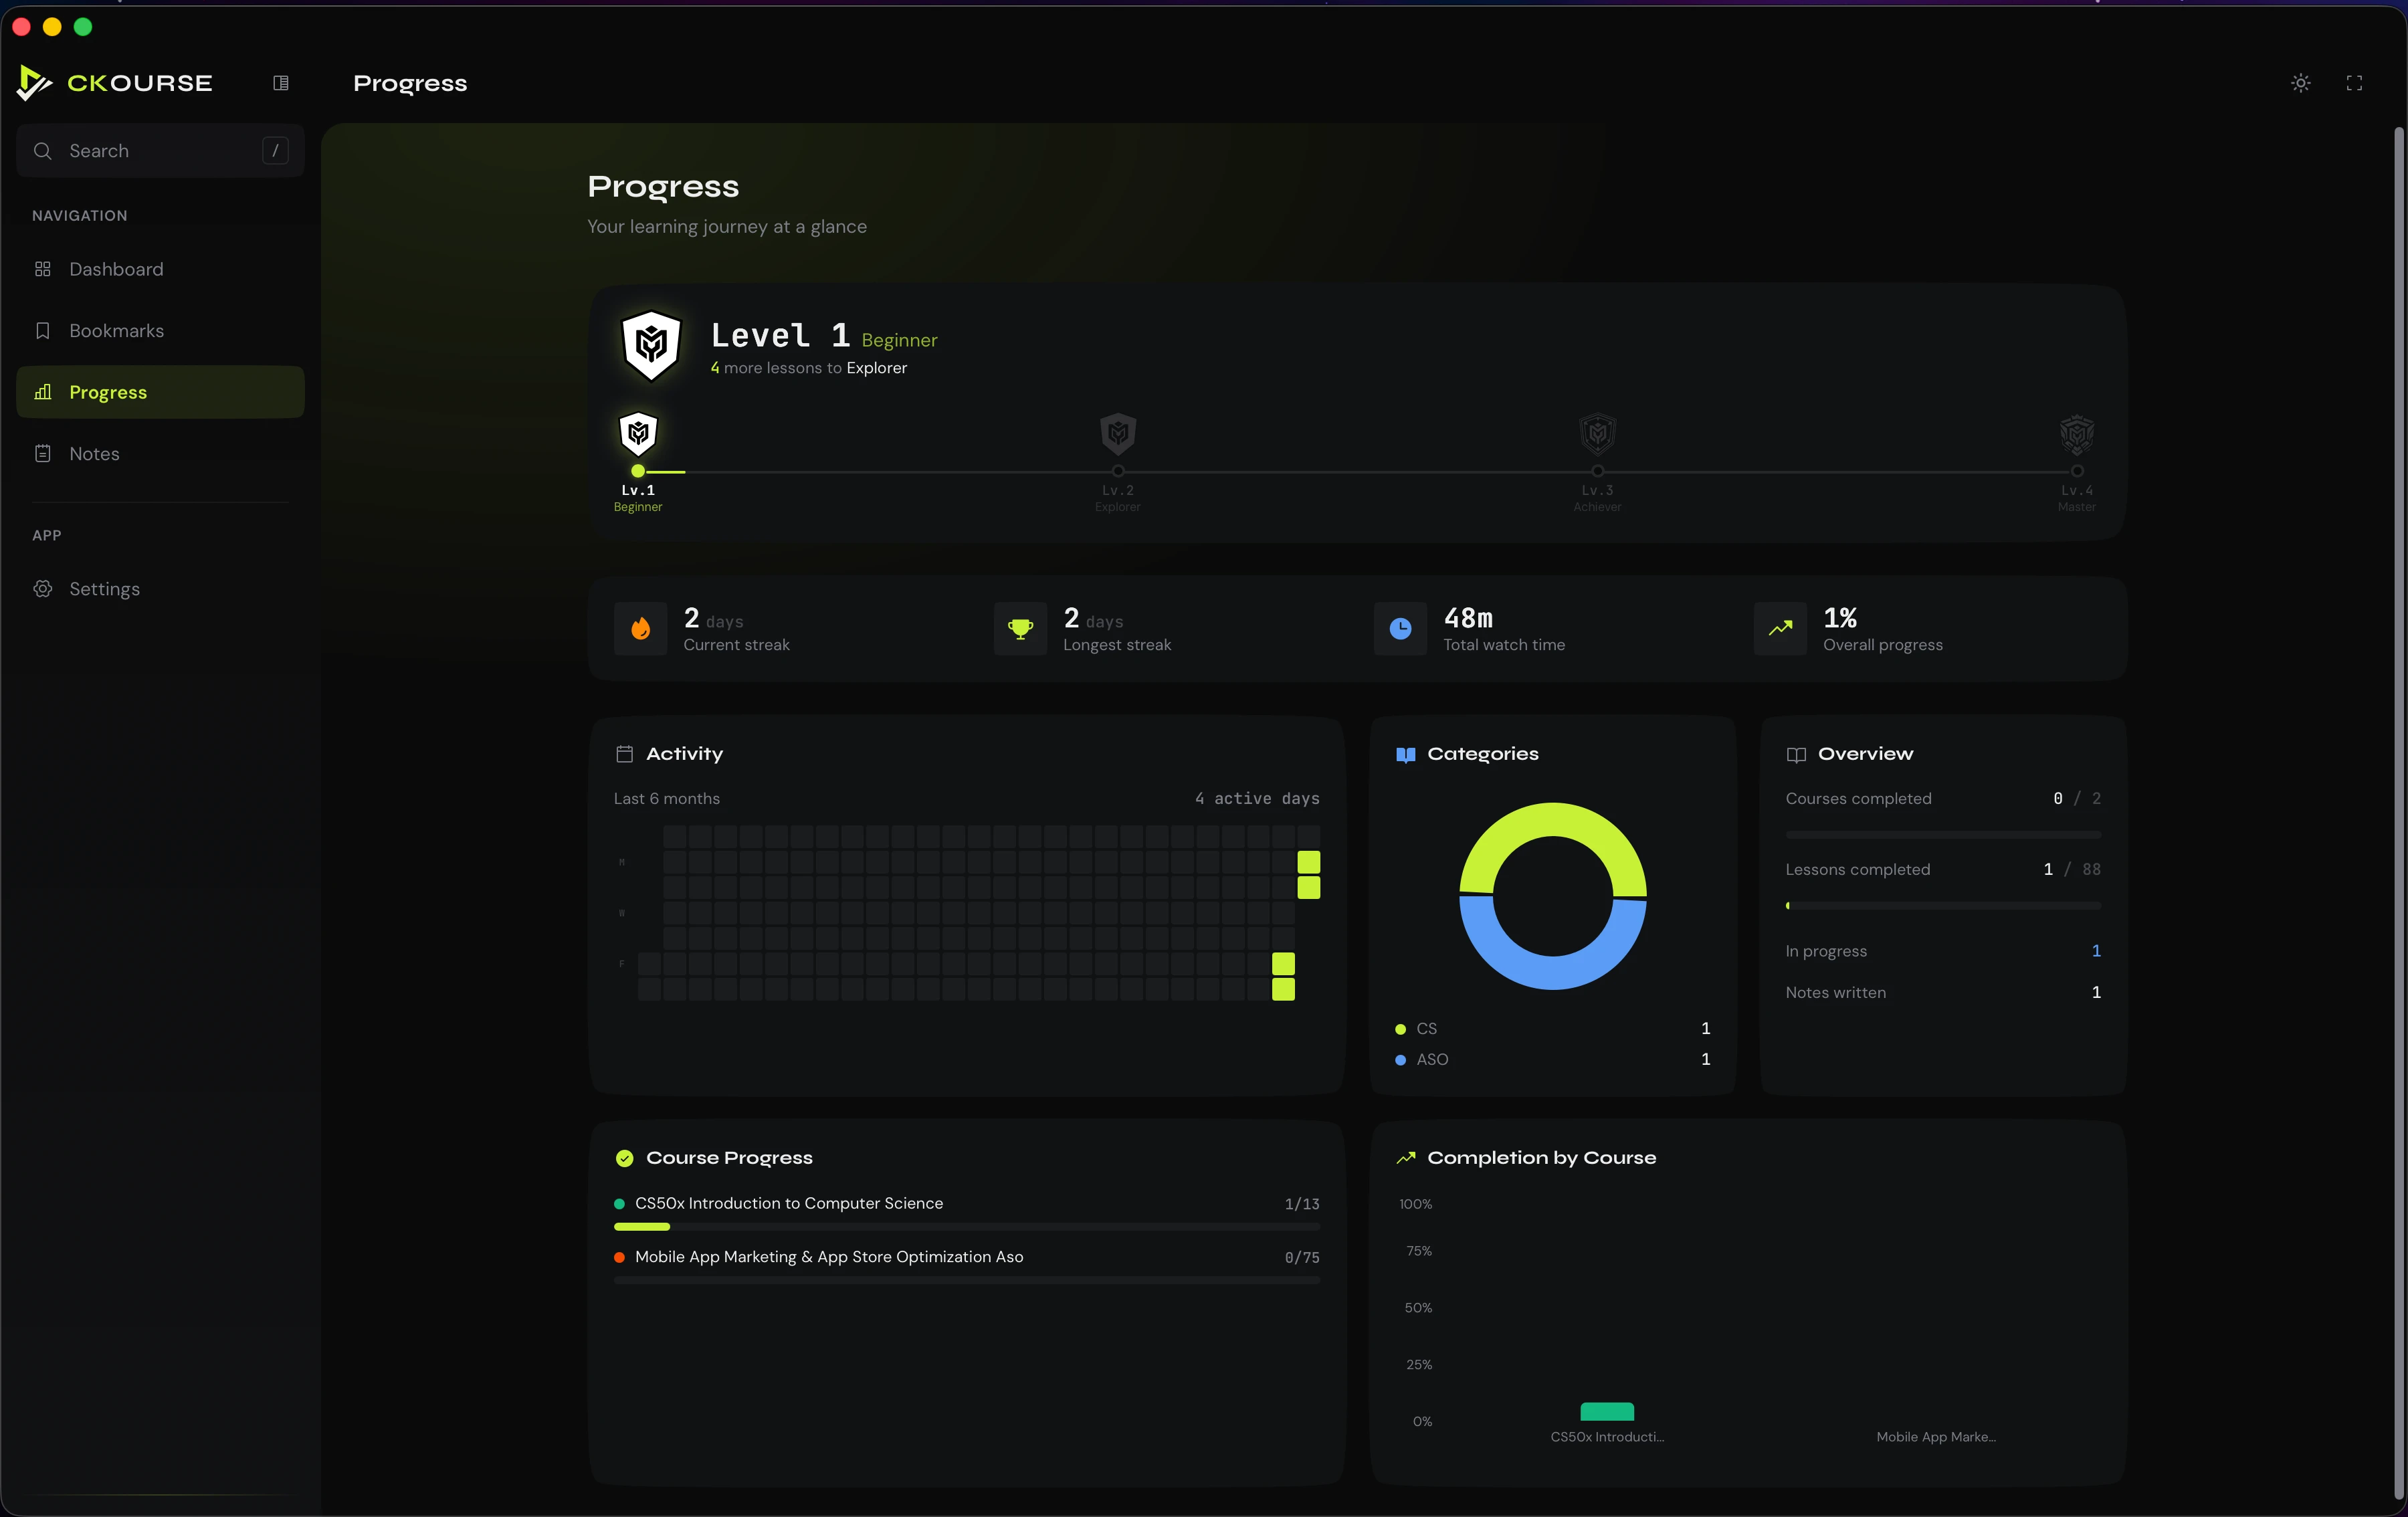Open the Notes section
Viewport: 2408px width, 1517px height.
click(x=94, y=454)
